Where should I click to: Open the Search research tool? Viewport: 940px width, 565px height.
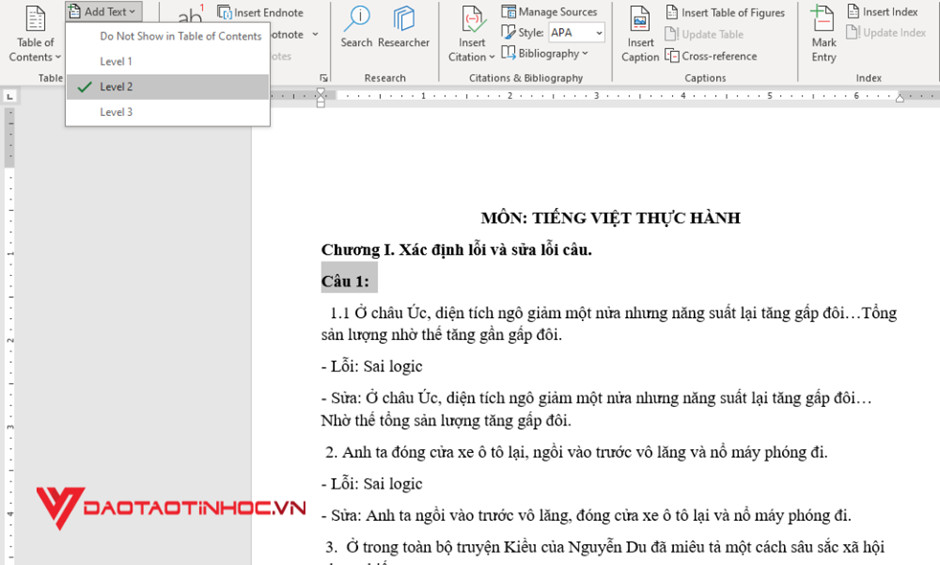coord(357,28)
